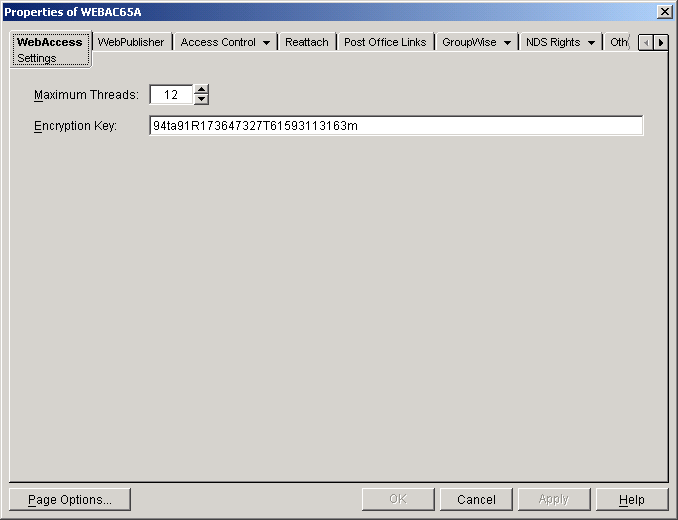Close the Properties of WEBAC65A window
Screen dimensions: 678x520
tap(664, 12)
